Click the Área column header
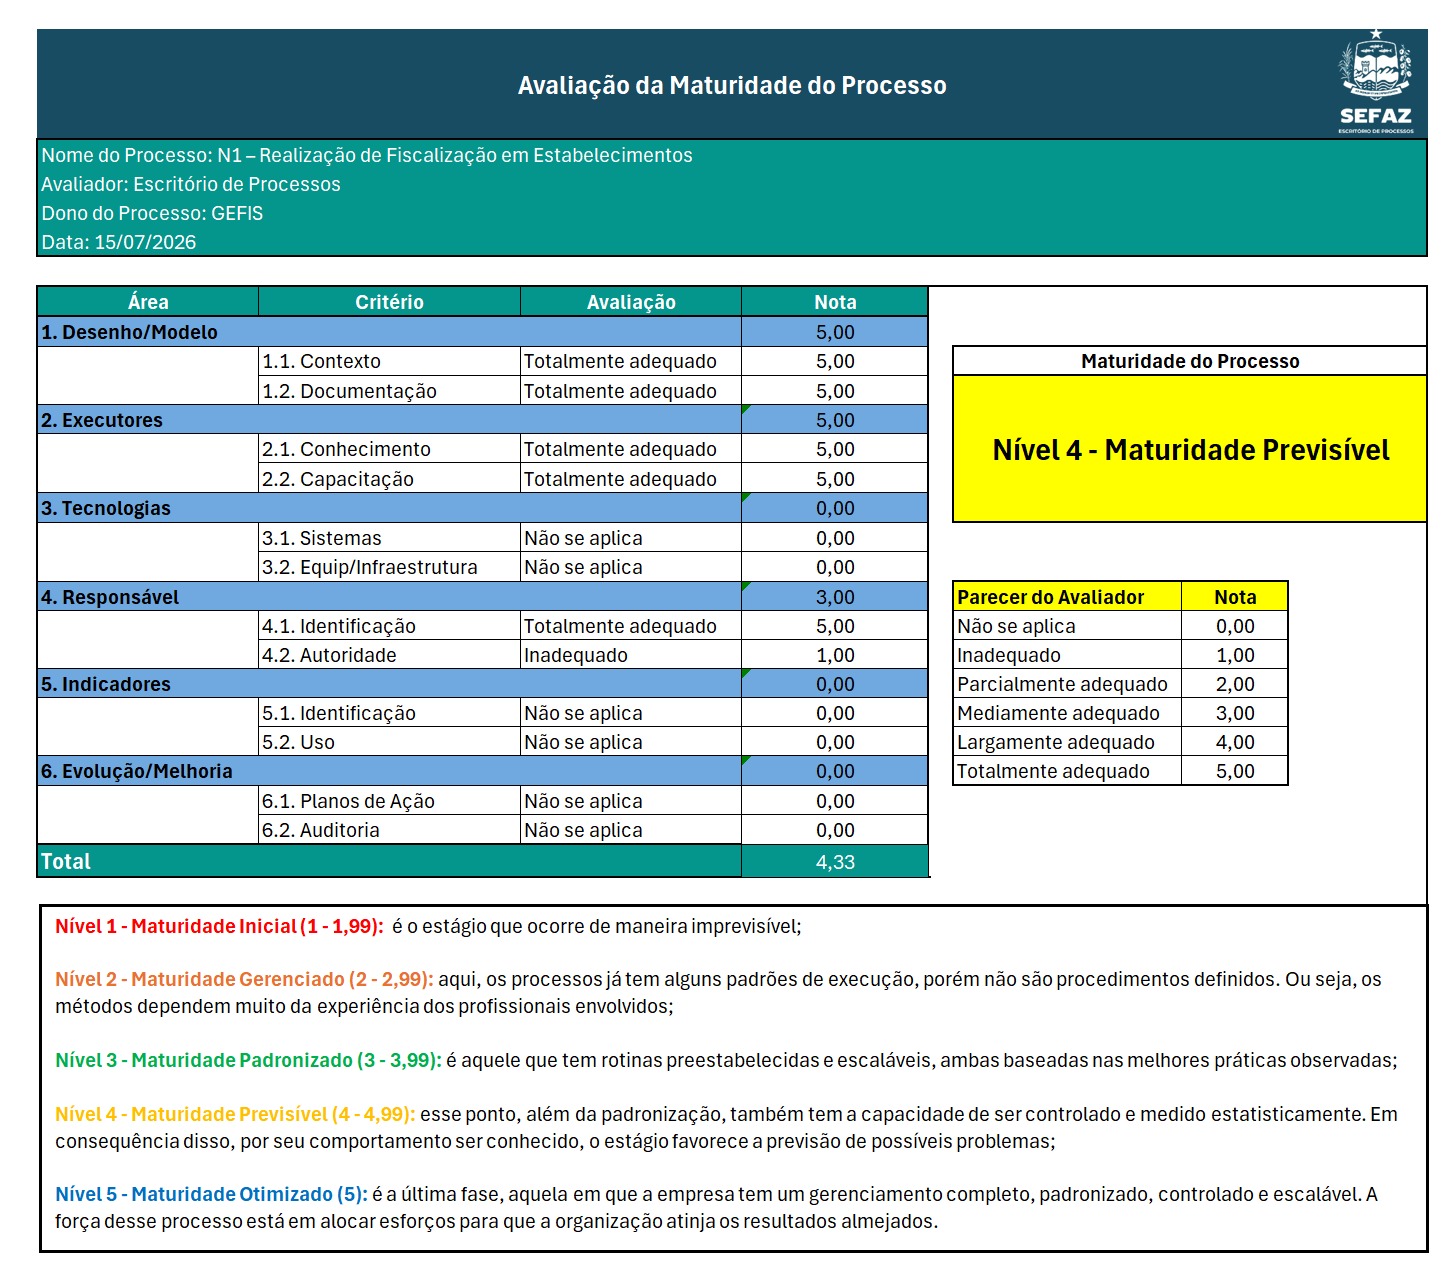This screenshot has height=1285, width=1456. pos(148,302)
